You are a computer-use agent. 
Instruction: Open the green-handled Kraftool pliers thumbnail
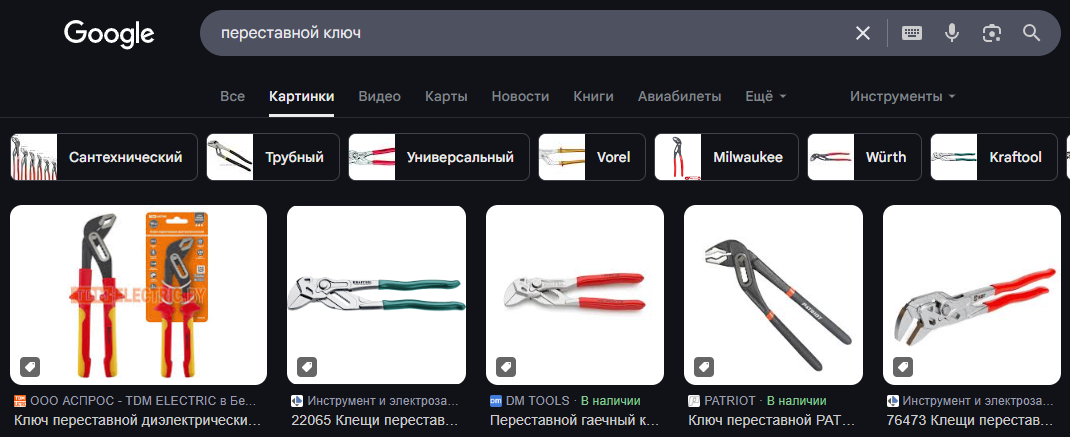[x=377, y=295]
